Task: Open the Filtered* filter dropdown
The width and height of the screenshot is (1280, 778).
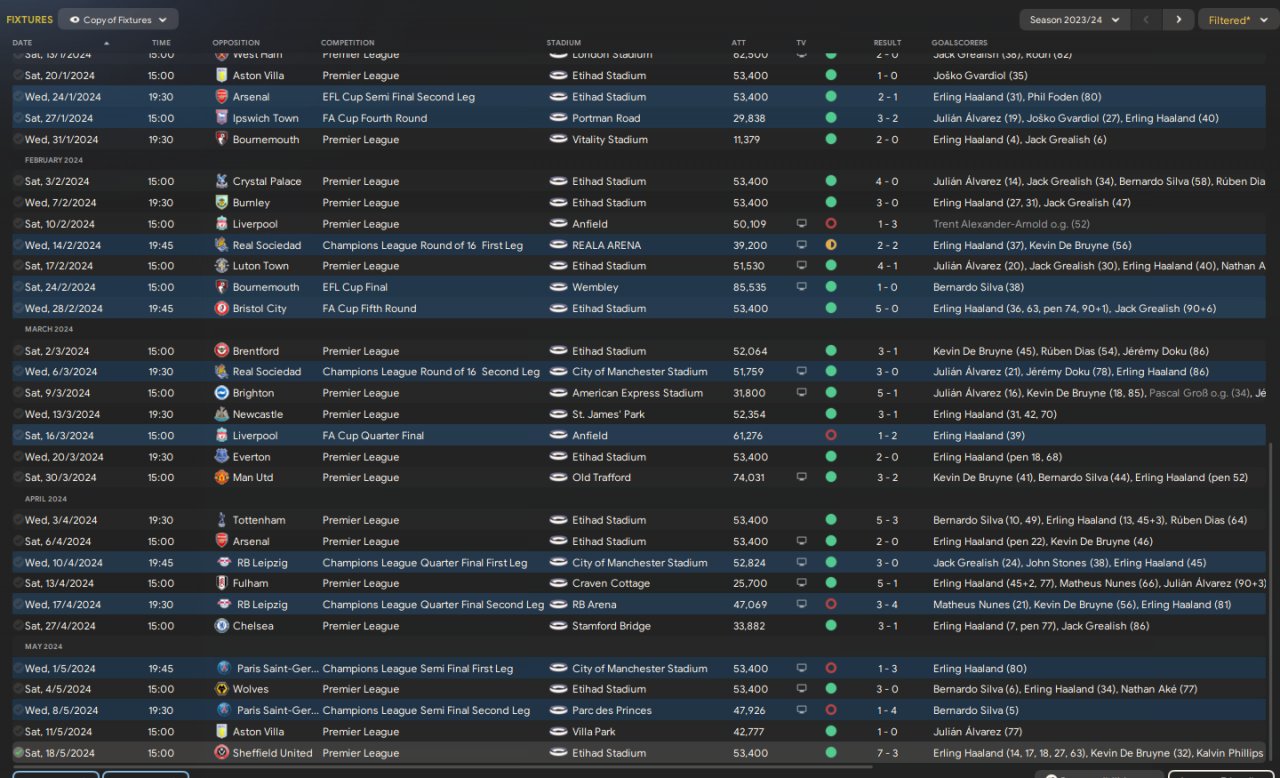Action: point(1237,19)
